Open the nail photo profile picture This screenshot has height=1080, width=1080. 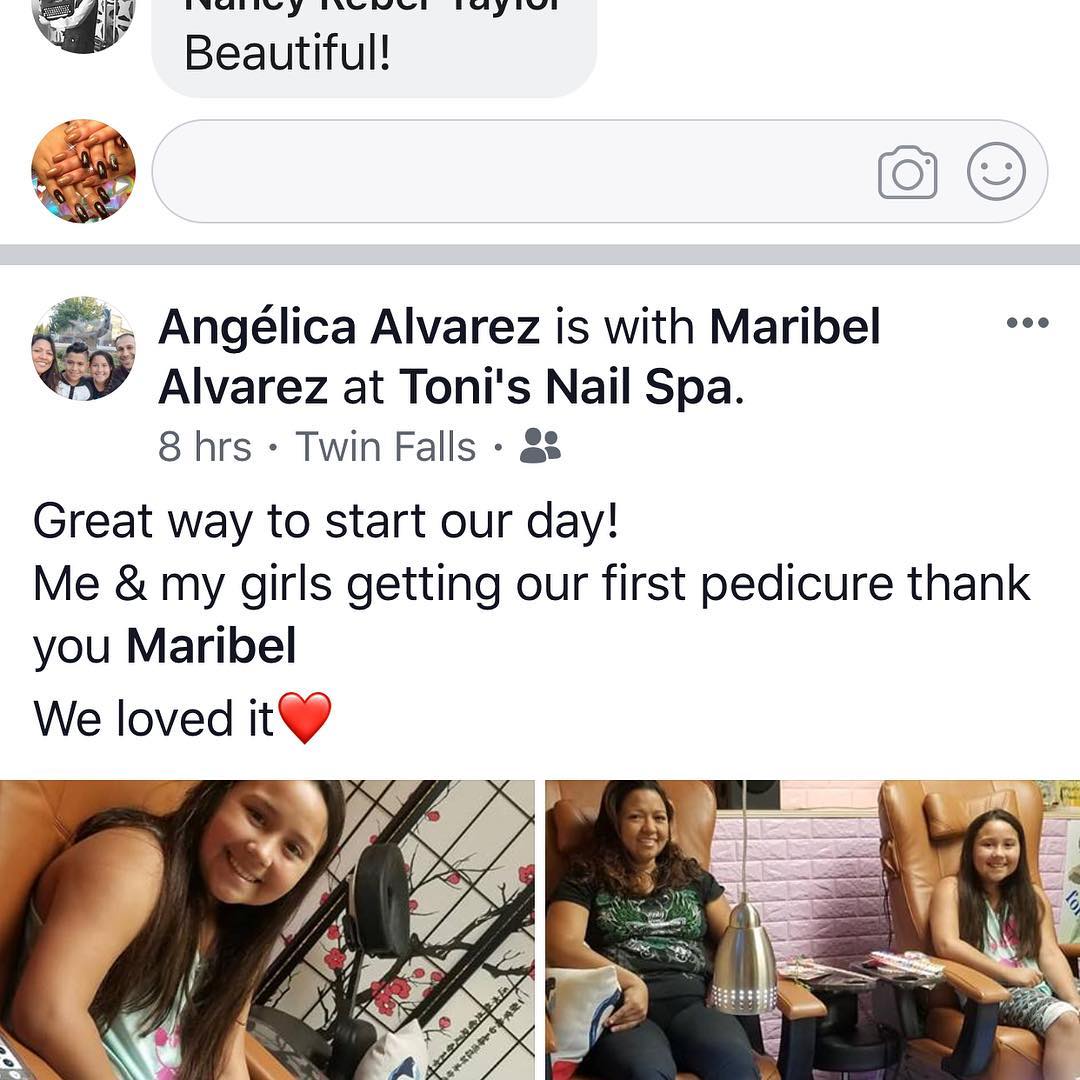click(83, 172)
